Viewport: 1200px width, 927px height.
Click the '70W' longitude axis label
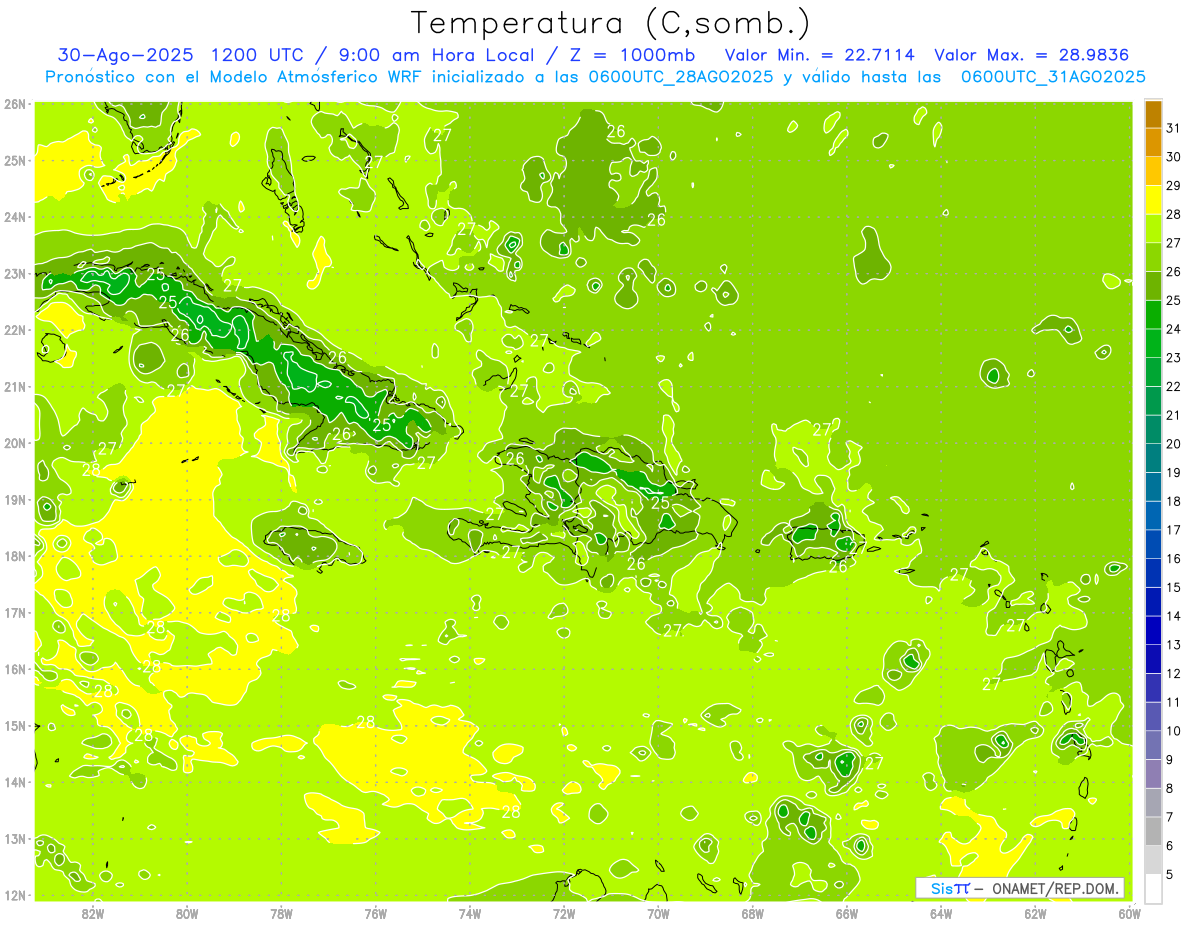tap(658, 913)
